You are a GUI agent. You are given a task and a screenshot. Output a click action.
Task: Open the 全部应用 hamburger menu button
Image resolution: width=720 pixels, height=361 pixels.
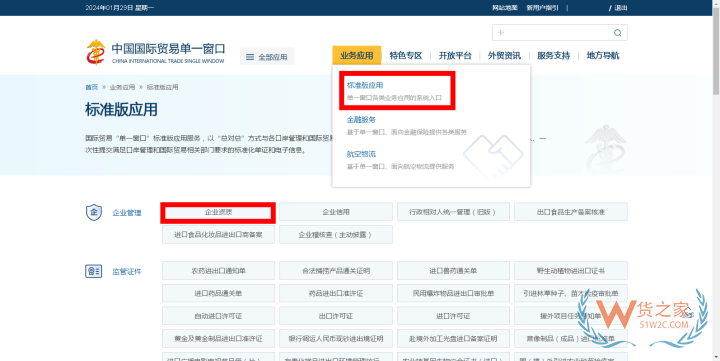point(267,56)
